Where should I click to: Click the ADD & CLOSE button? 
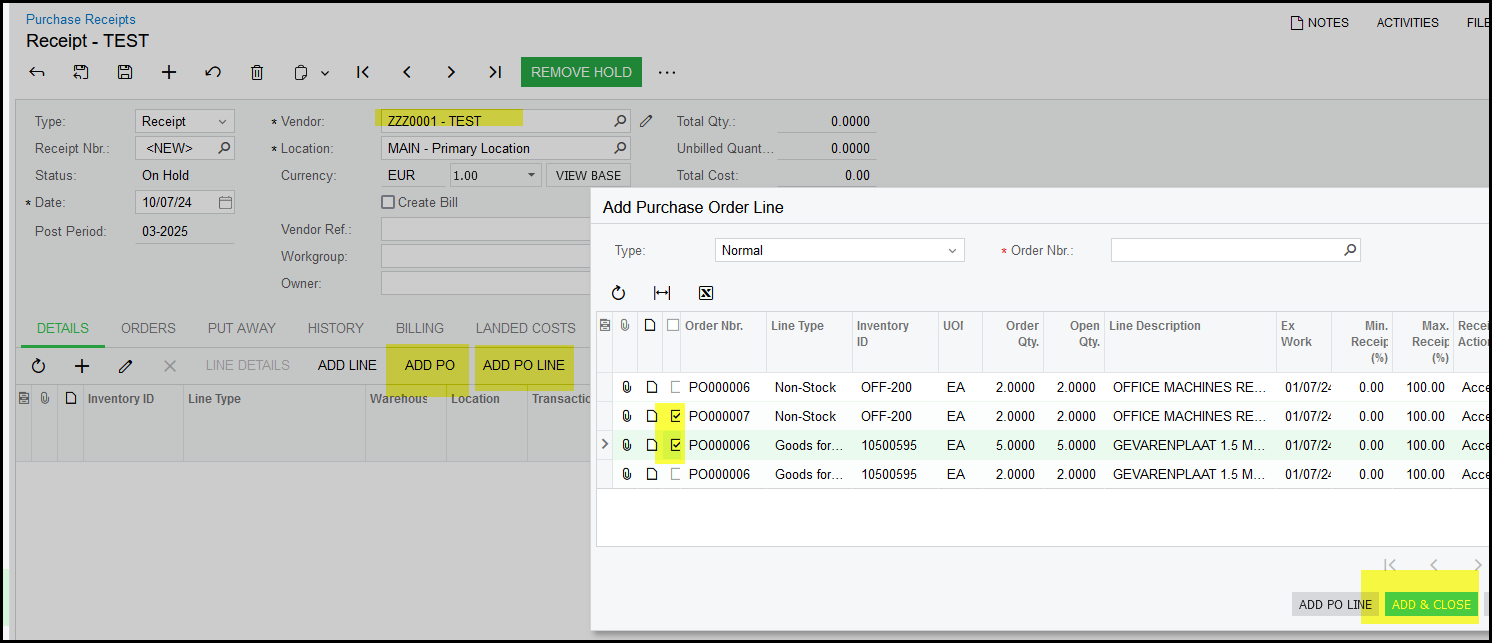[1431, 604]
